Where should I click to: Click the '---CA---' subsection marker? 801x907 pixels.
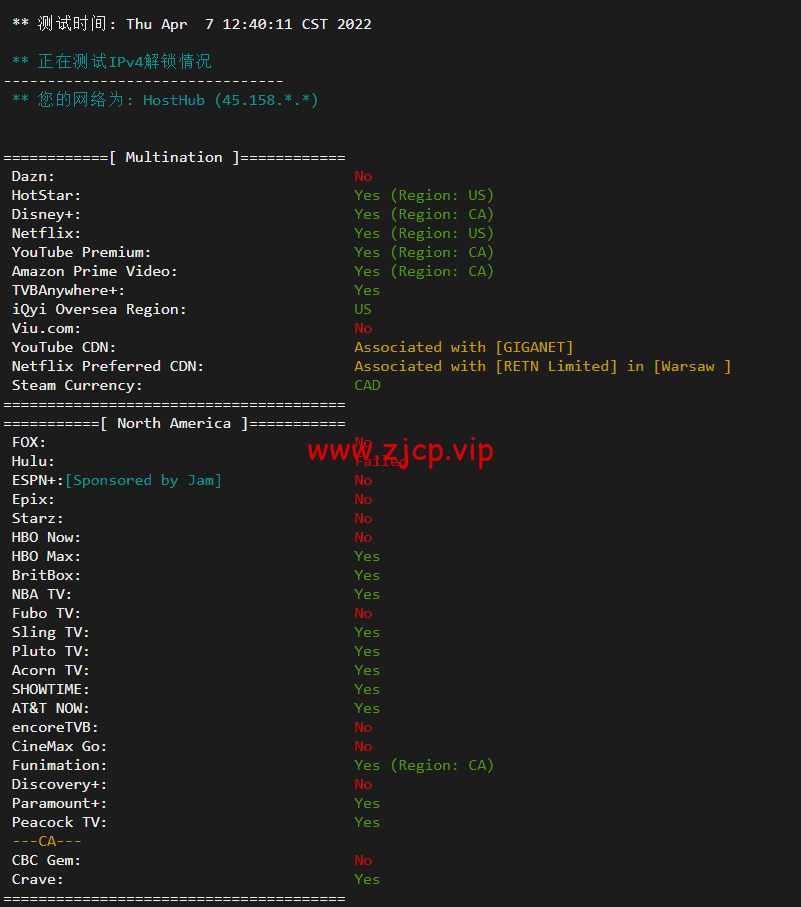47,842
